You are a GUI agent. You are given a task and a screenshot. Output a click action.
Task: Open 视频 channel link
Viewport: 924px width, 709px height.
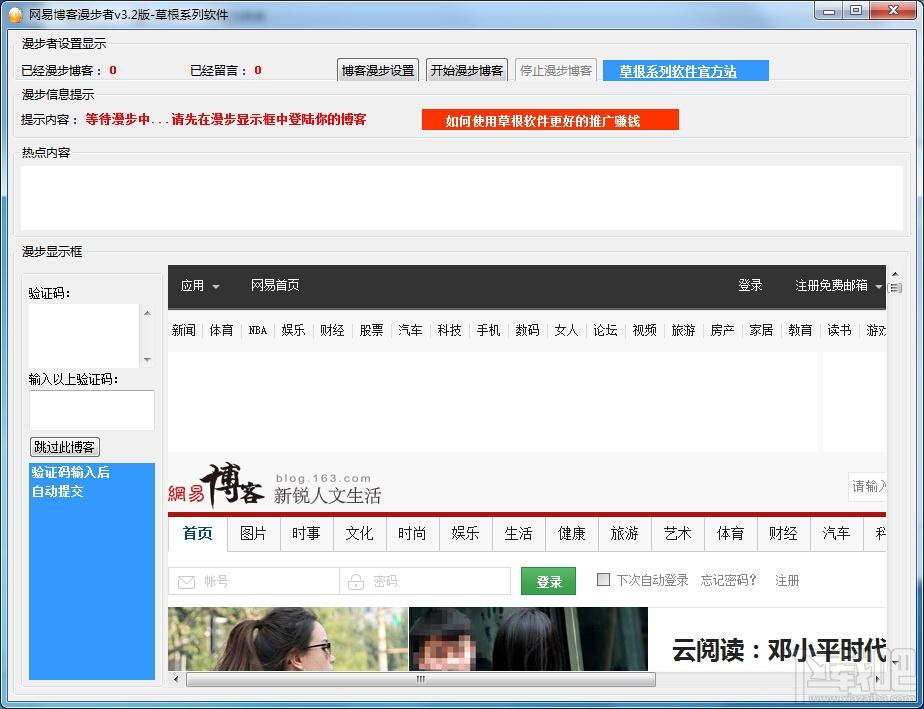click(x=644, y=330)
